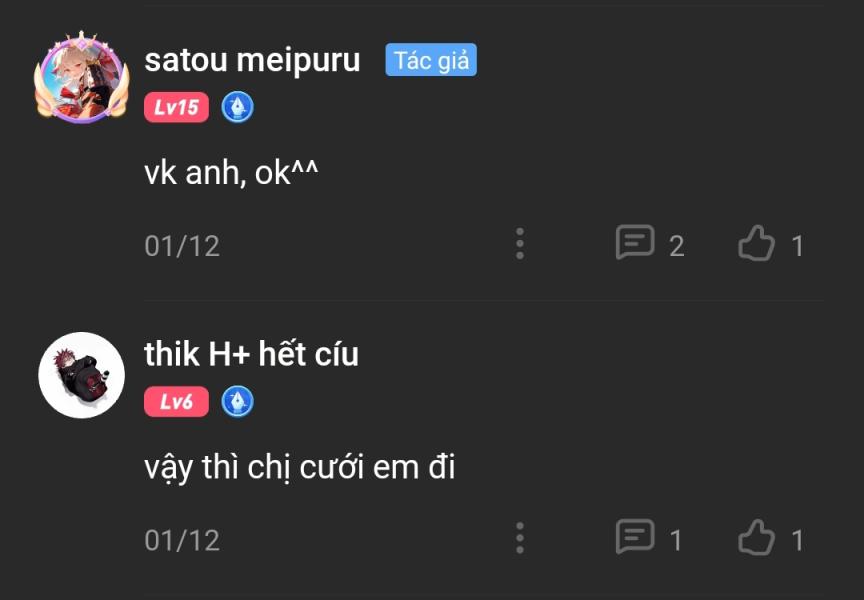This screenshot has height=600, width=864.
Task: Tap the username thik H+ hết cíu
Action: coord(251,354)
